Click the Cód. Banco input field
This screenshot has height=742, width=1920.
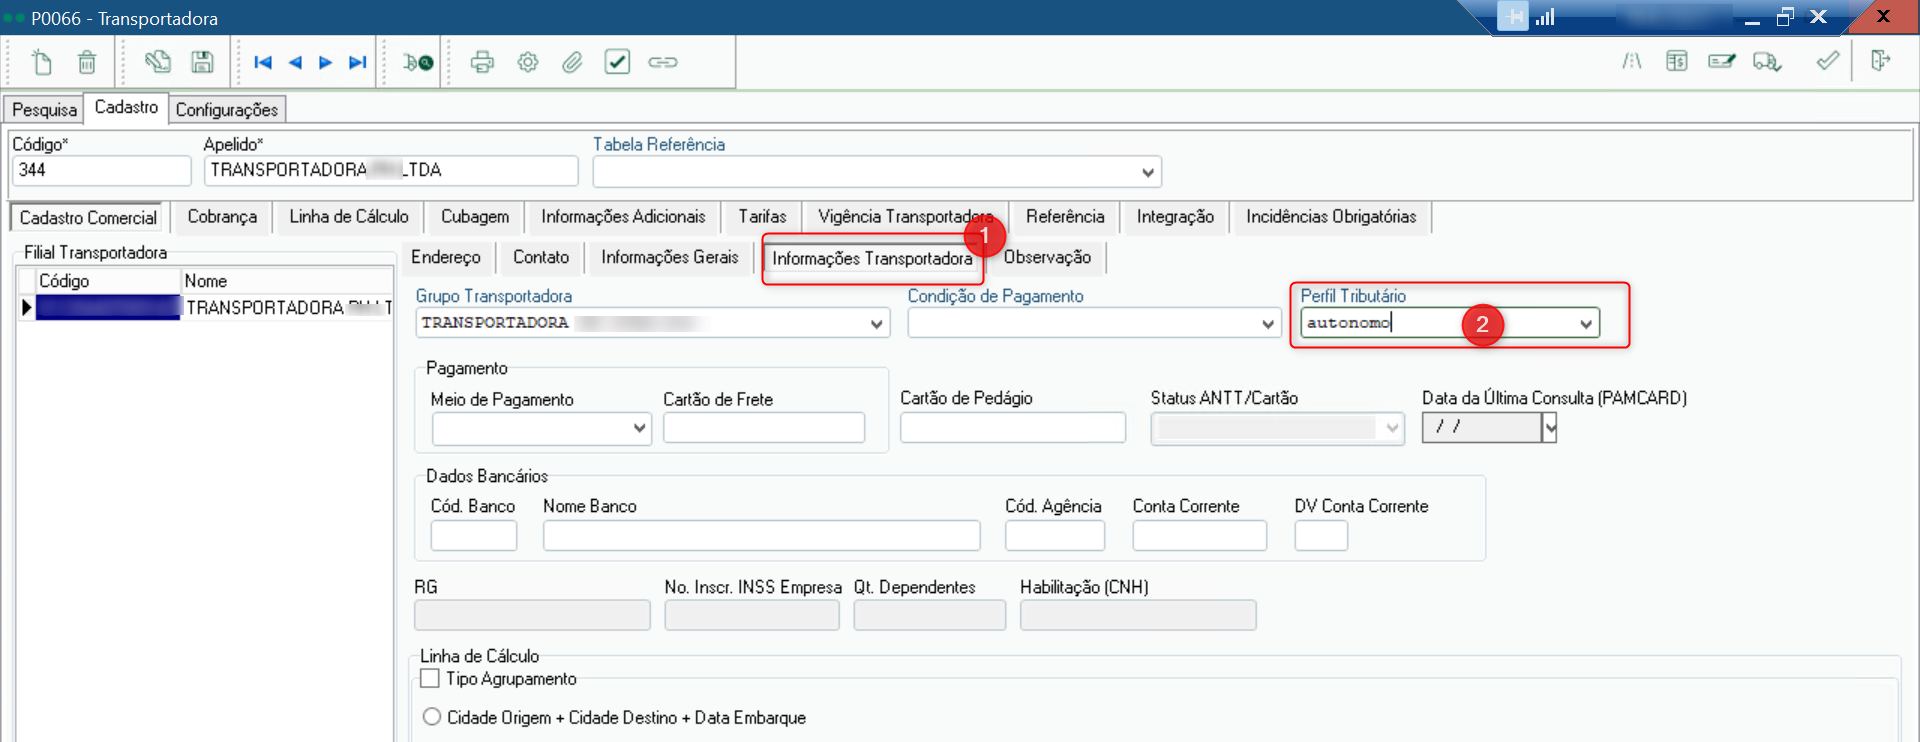pos(474,536)
